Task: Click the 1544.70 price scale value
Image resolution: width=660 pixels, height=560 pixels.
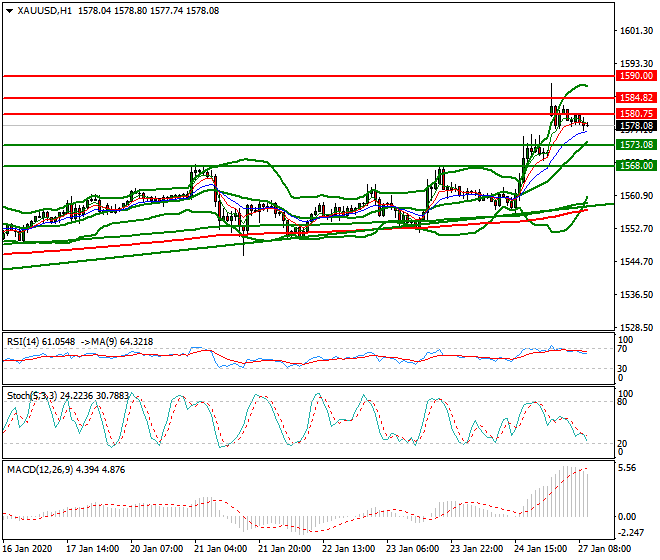Action: 636,262
